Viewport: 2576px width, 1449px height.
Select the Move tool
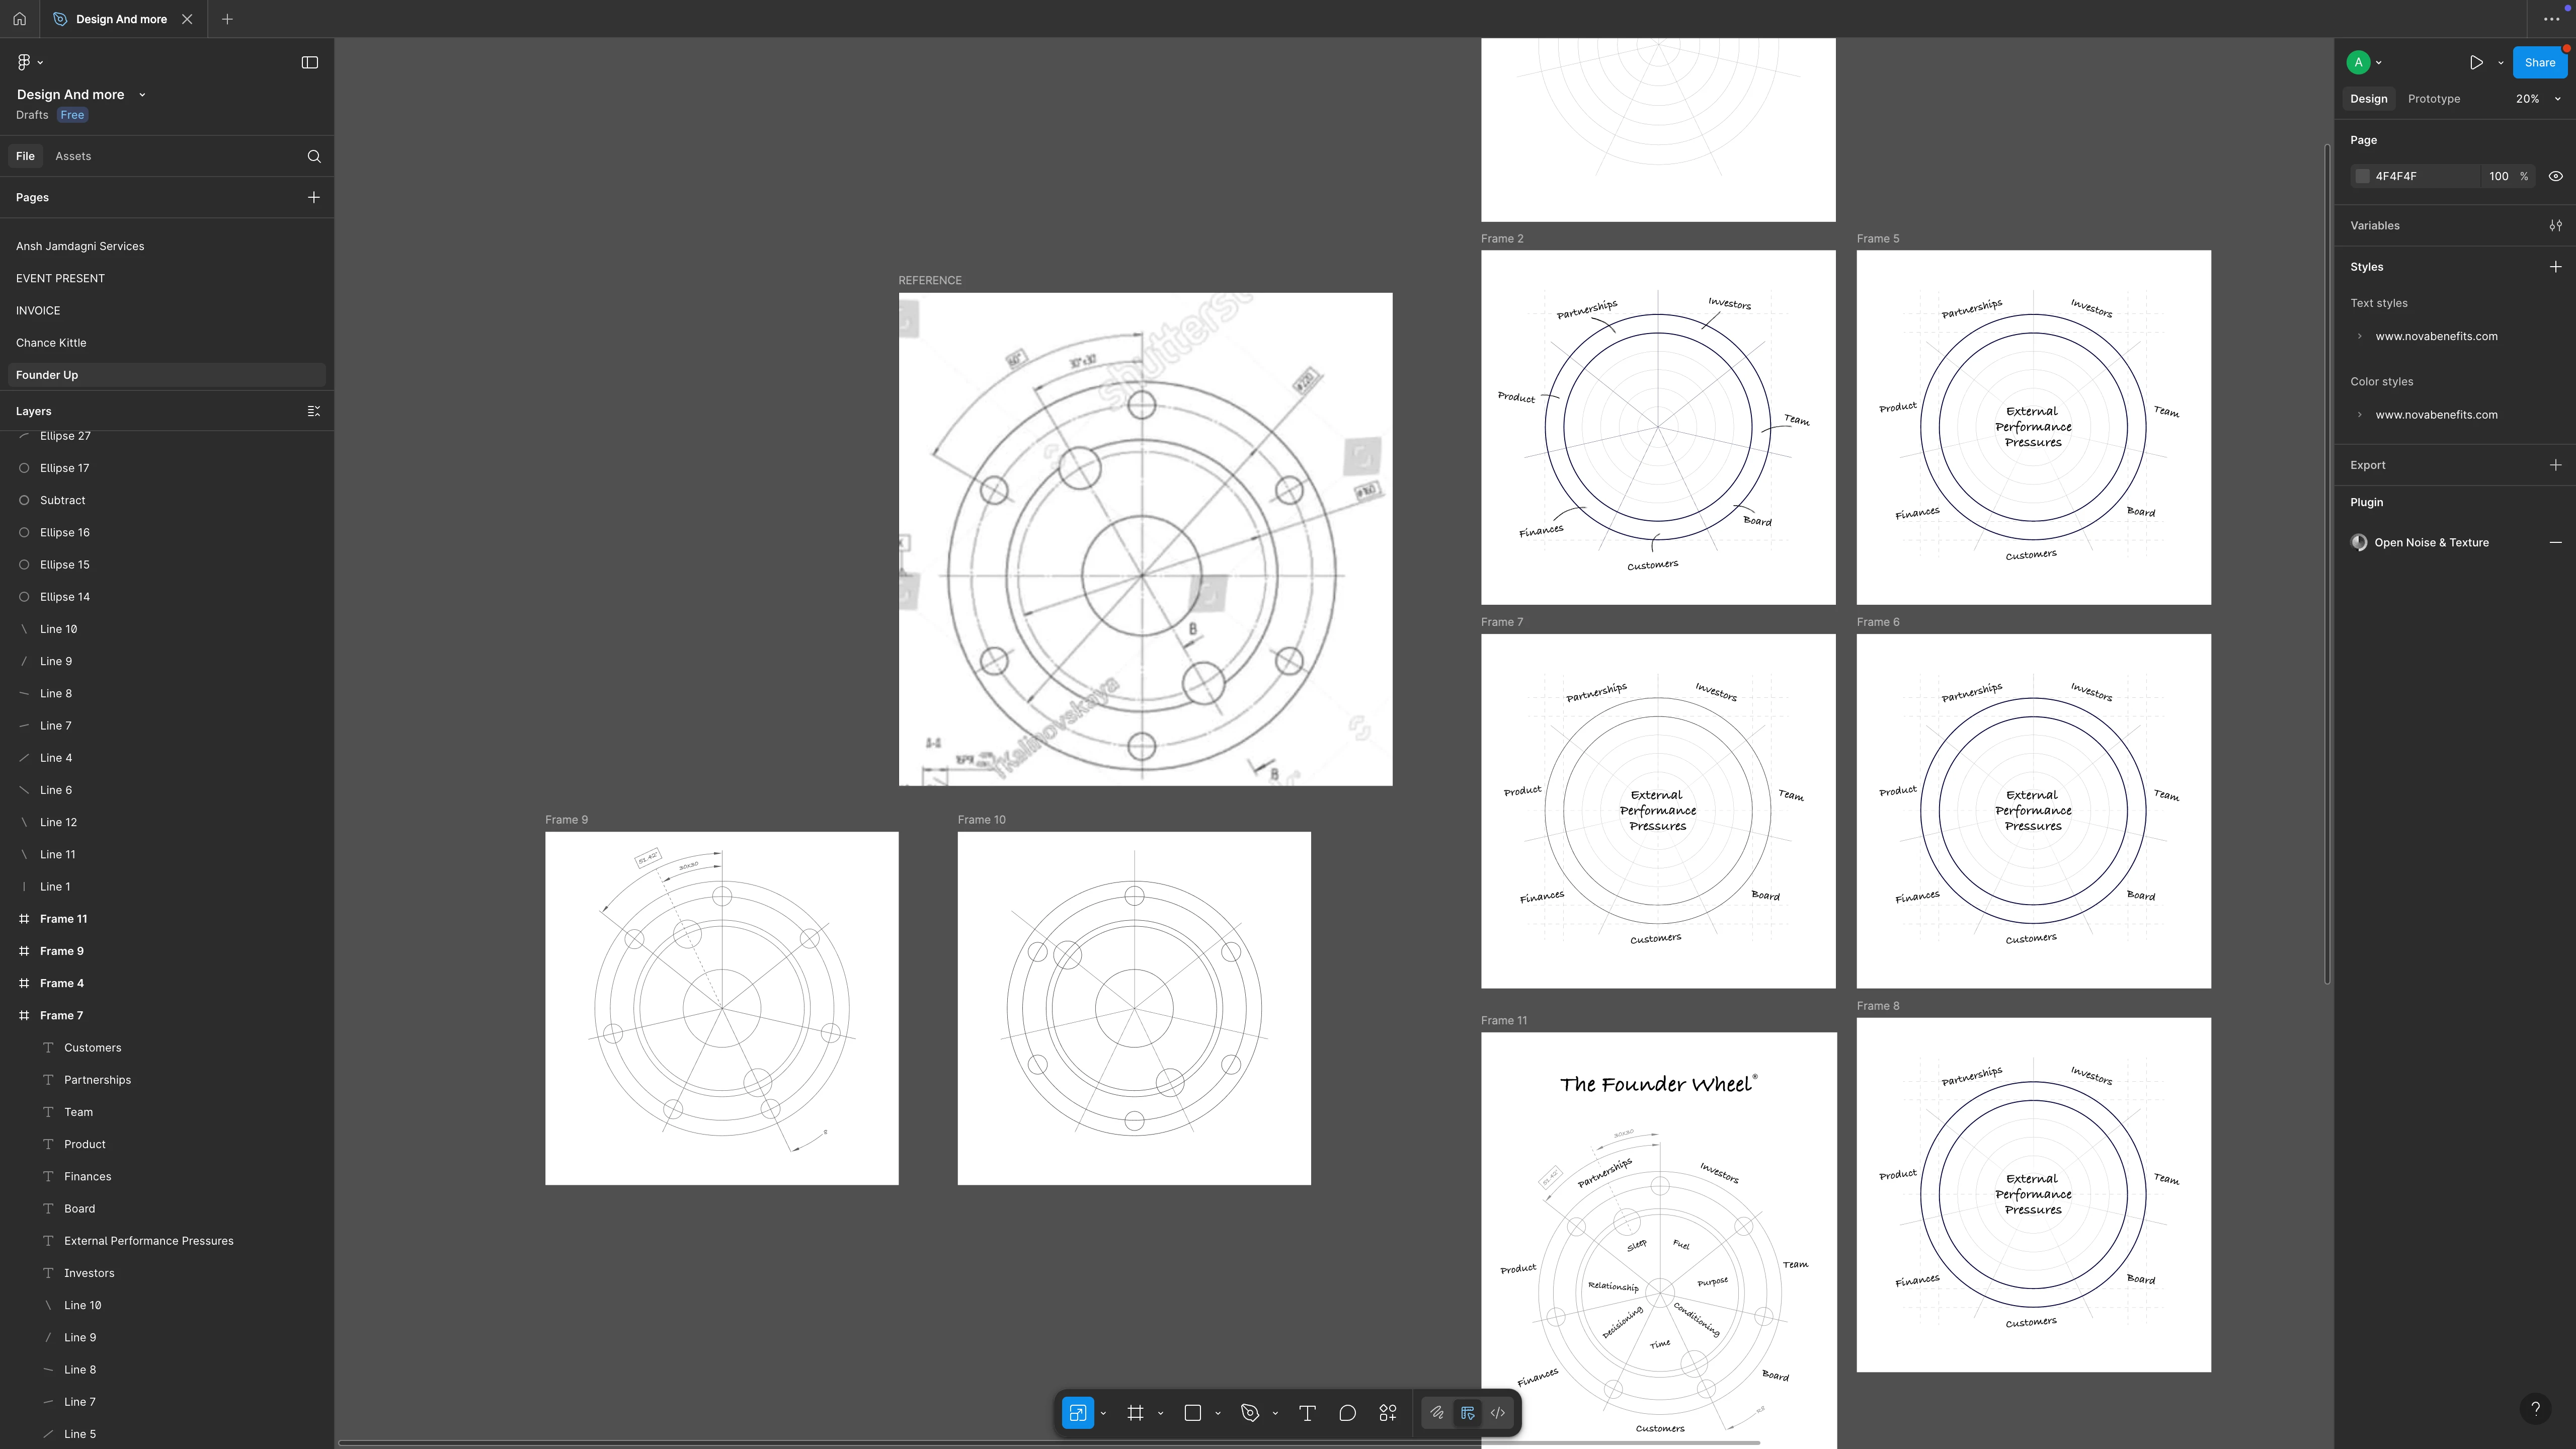point(1077,1413)
